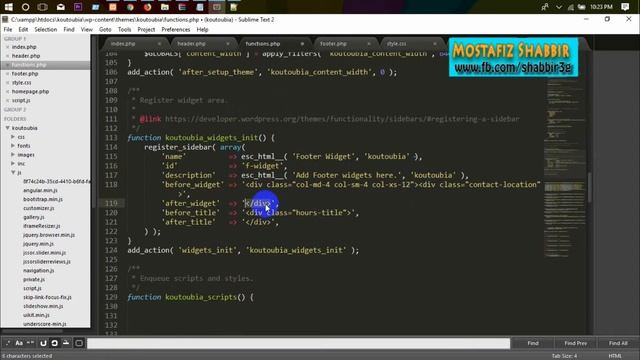640x360 pixels.
Task: Toggle whole word matching in find bar
Action: pyautogui.click(x=30, y=343)
